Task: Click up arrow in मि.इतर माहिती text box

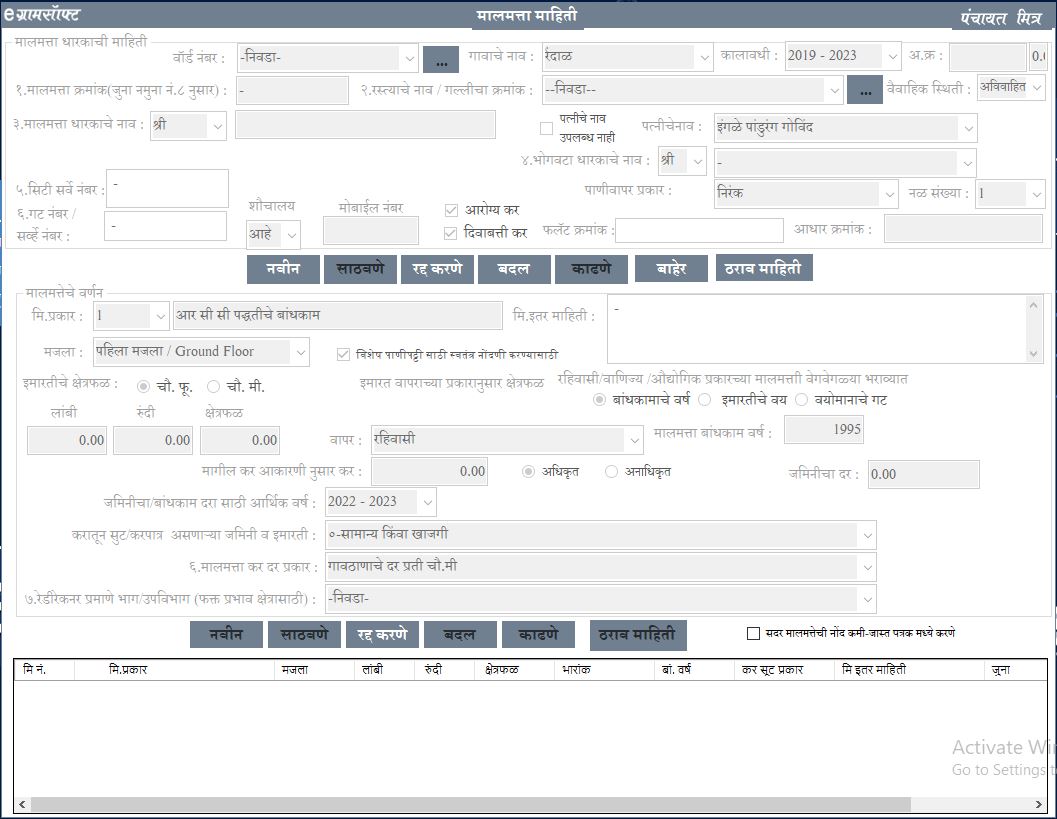Action: click(1034, 306)
